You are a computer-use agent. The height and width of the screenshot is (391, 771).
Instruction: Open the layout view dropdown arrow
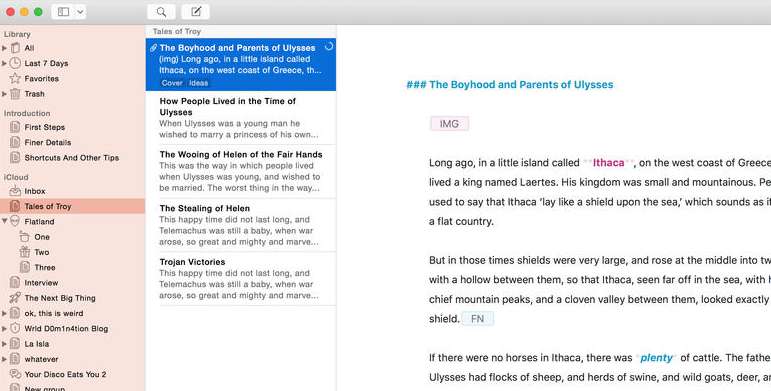pos(80,12)
